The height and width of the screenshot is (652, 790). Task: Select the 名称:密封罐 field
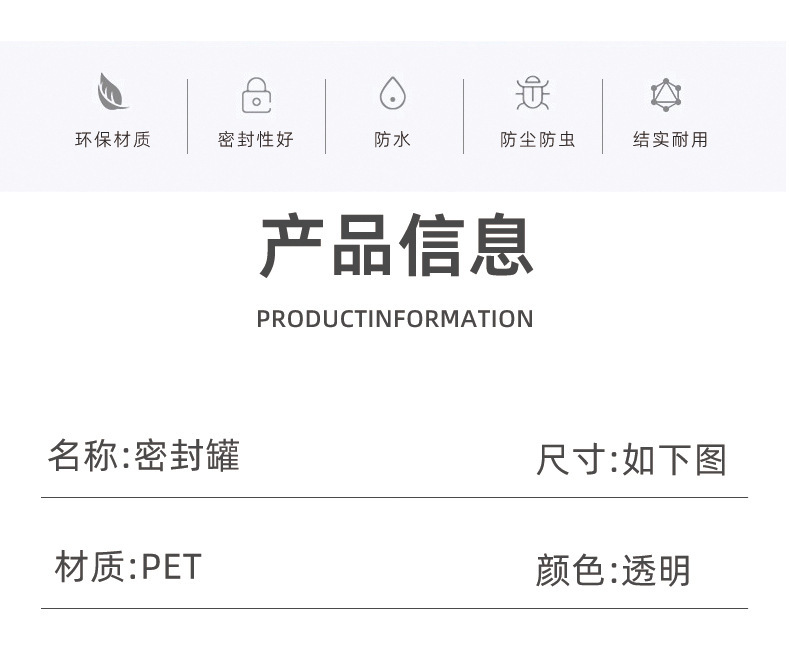pyautogui.click(x=144, y=456)
